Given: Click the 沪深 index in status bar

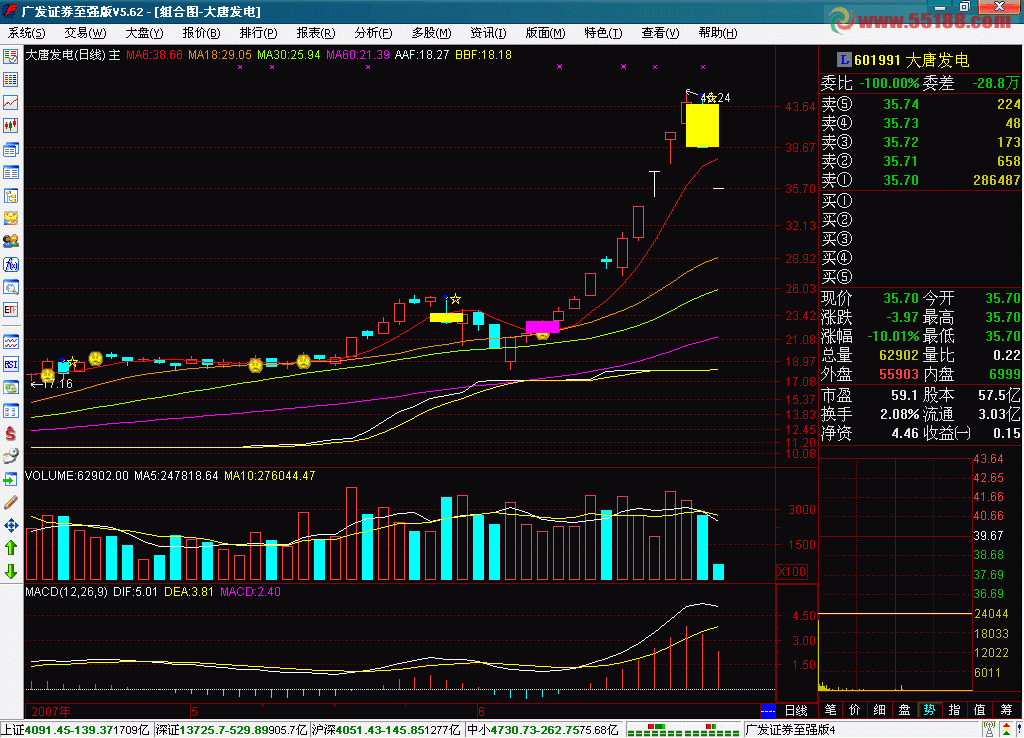Looking at the screenshot, I should point(387,730).
